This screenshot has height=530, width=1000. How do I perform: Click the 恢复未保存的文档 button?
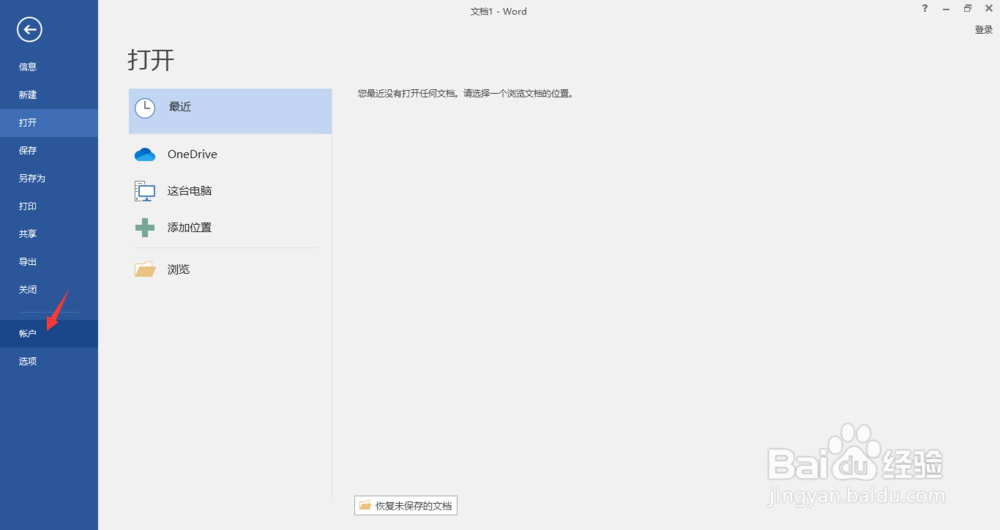pos(406,506)
